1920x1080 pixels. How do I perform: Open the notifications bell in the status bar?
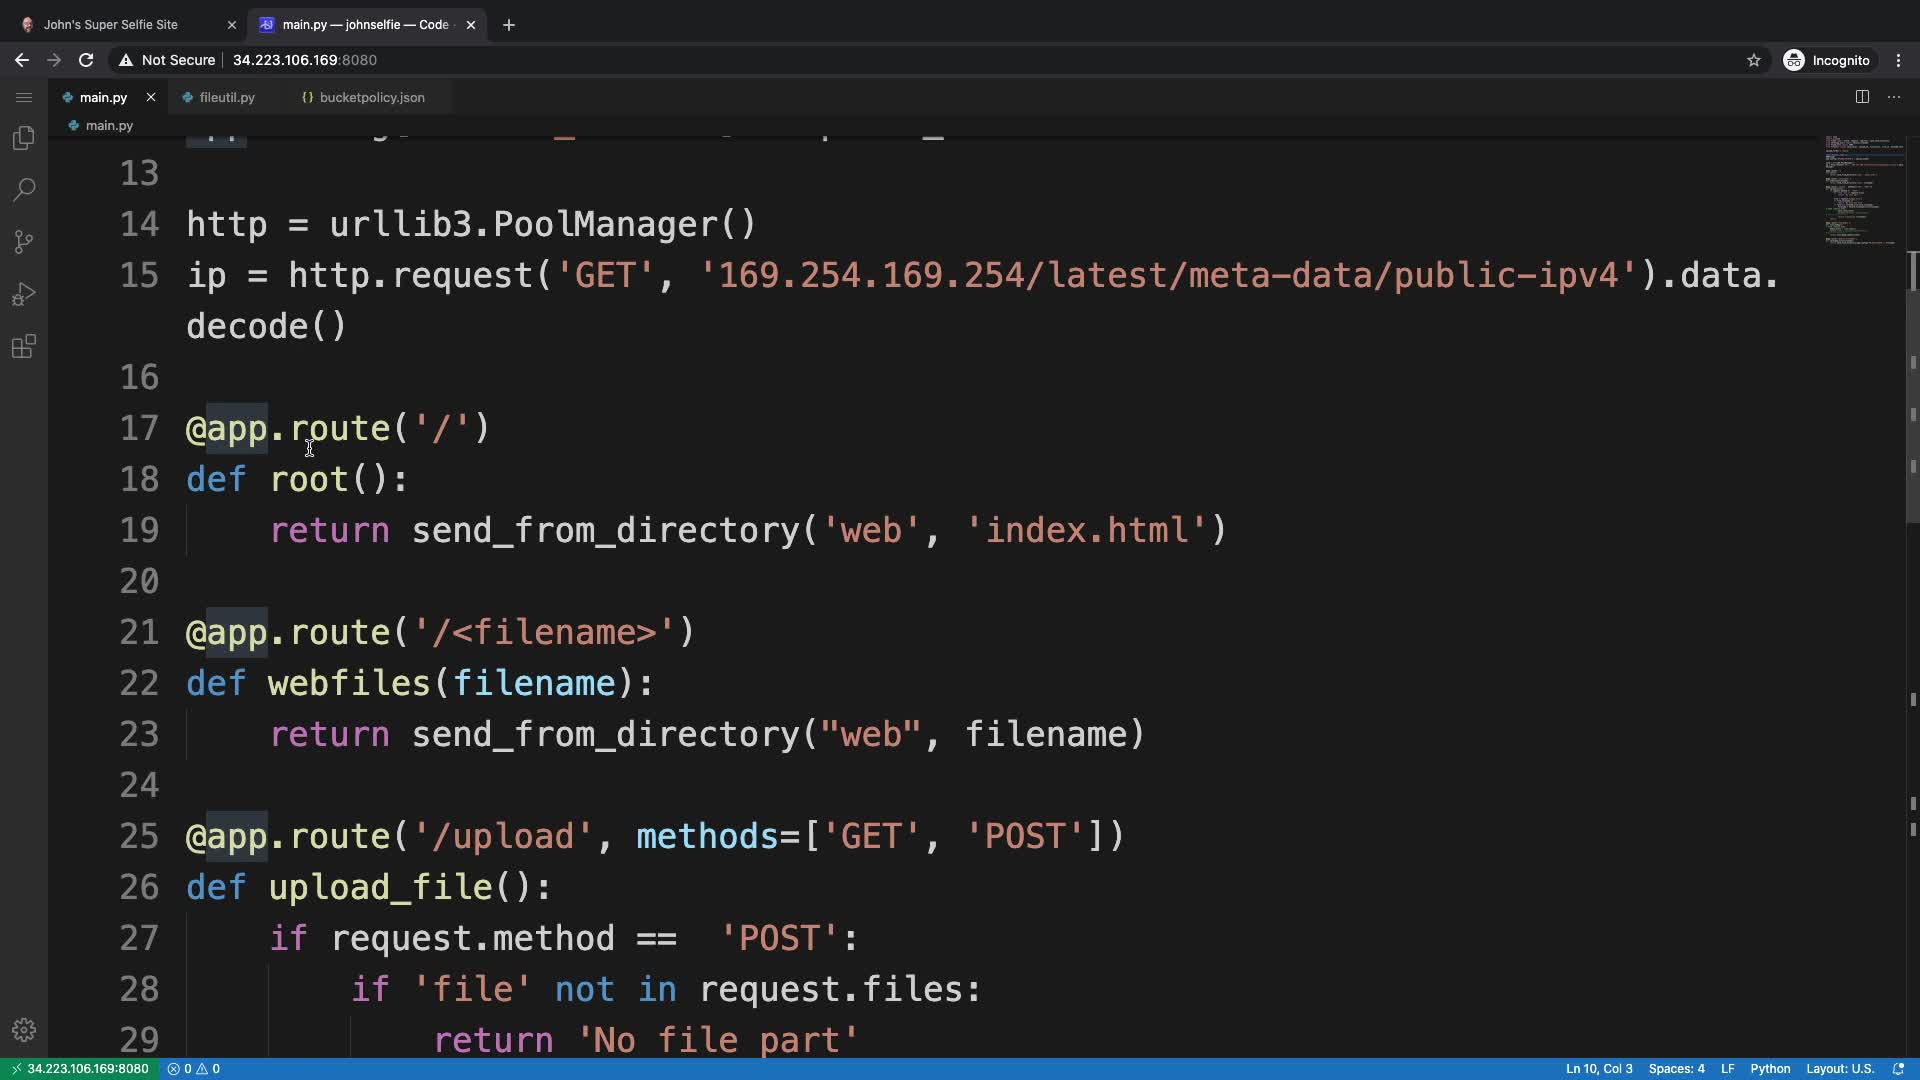tap(1898, 1069)
